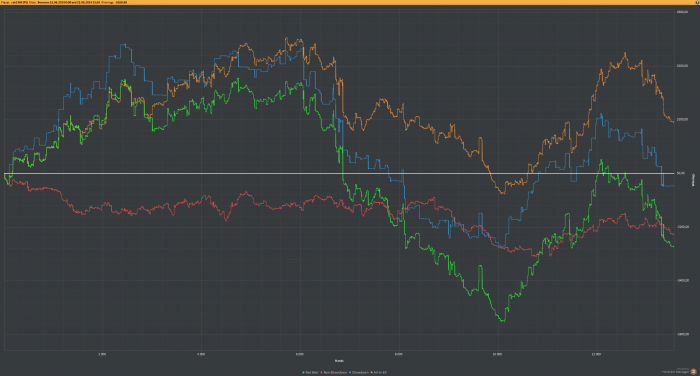Click the Hands axis title below the chart
The image size is (700, 376).
[x=339, y=360]
